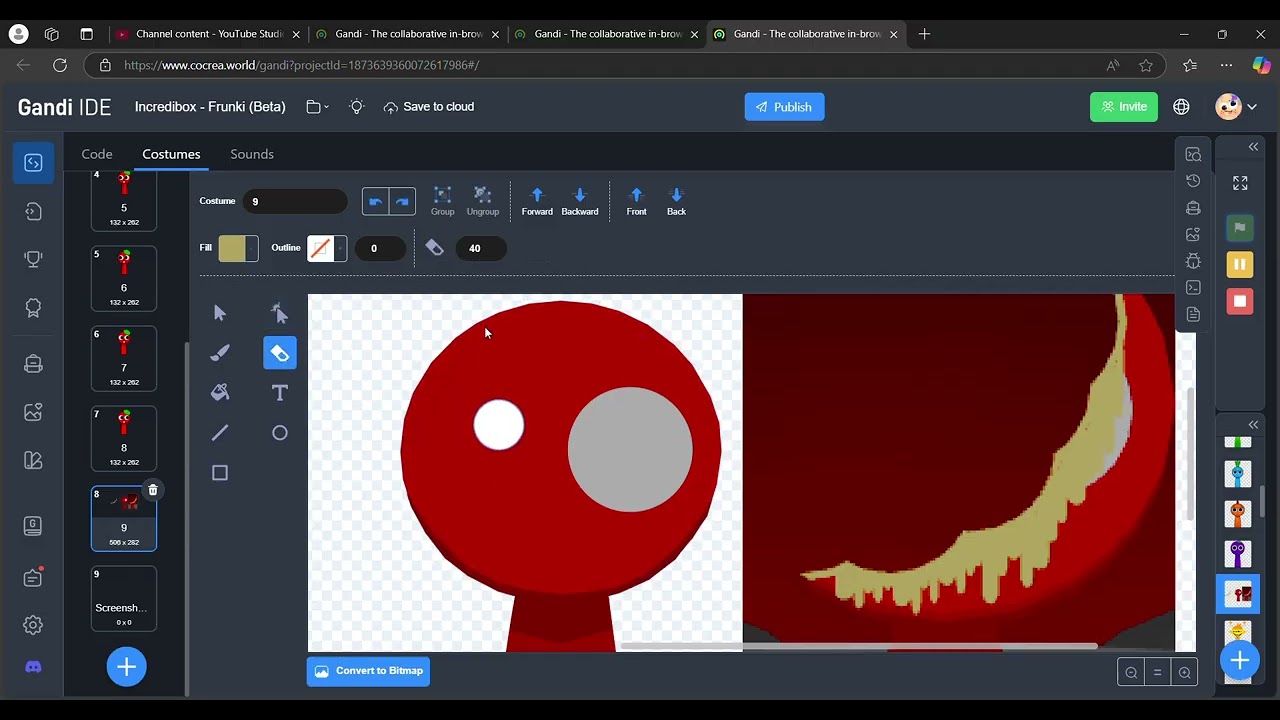
Task: Open the history clock icon
Action: point(1193,181)
